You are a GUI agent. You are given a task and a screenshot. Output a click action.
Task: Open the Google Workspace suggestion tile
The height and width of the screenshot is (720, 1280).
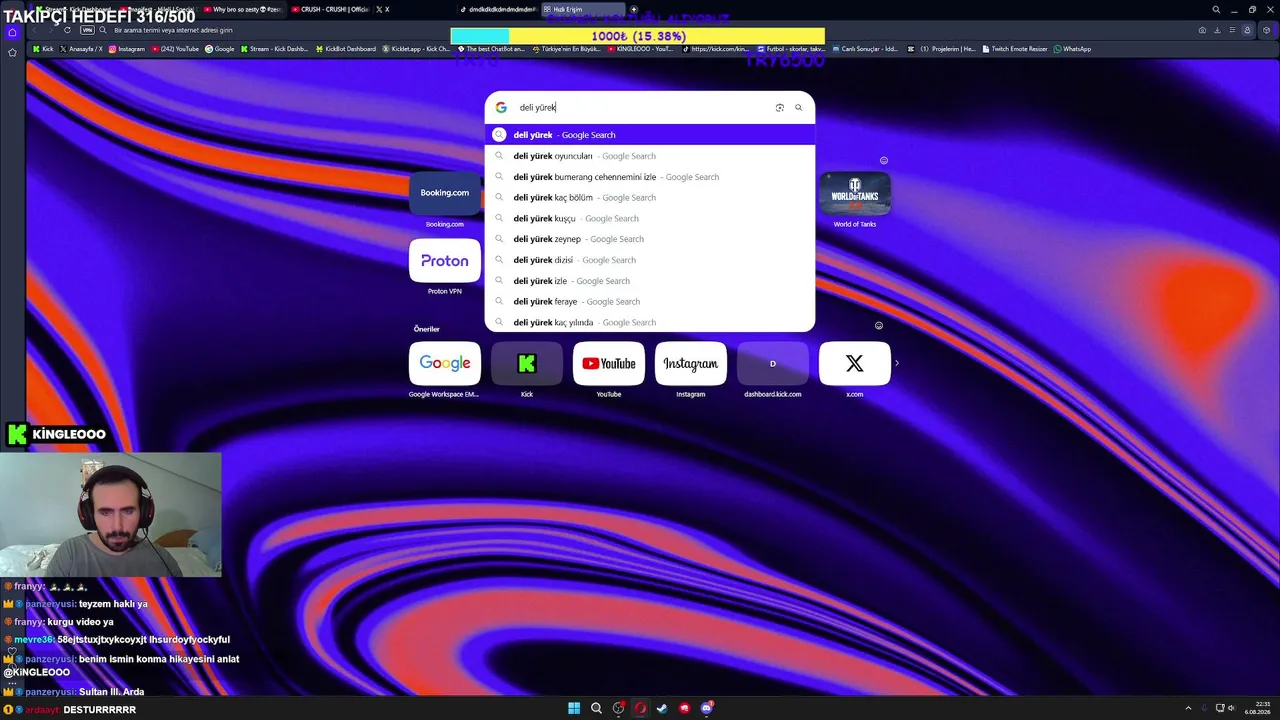point(445,364)
